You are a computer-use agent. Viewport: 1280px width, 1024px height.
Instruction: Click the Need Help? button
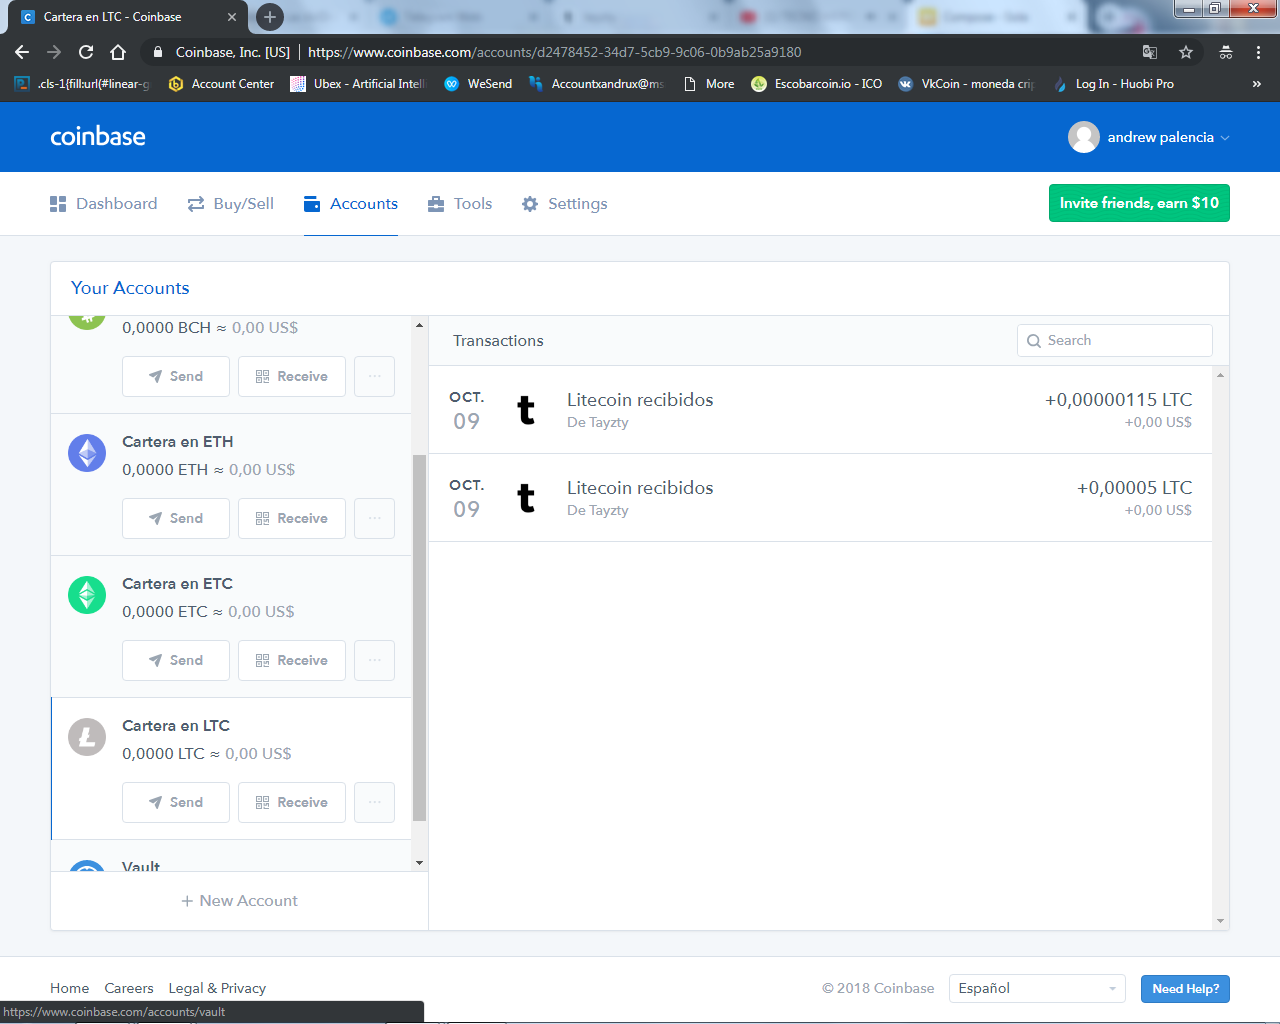(x=1185, y=989)
